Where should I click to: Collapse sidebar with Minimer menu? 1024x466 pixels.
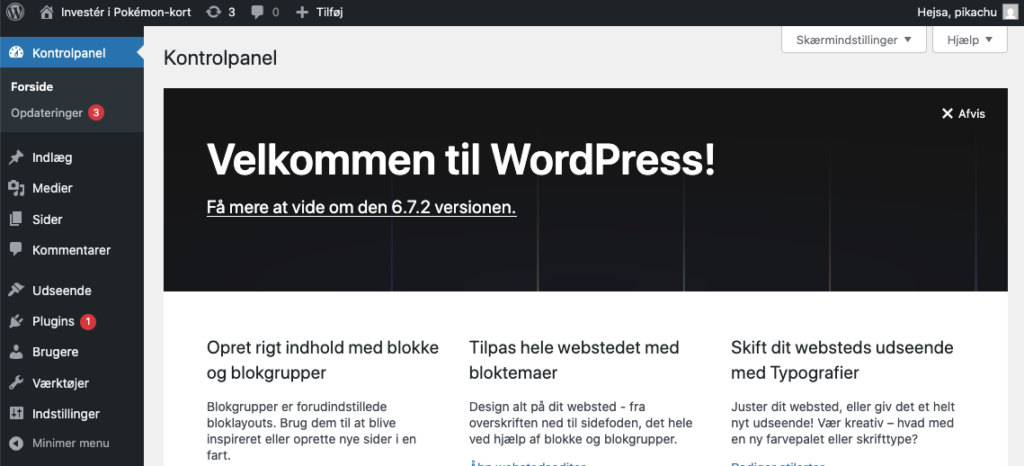click(72, 443)
